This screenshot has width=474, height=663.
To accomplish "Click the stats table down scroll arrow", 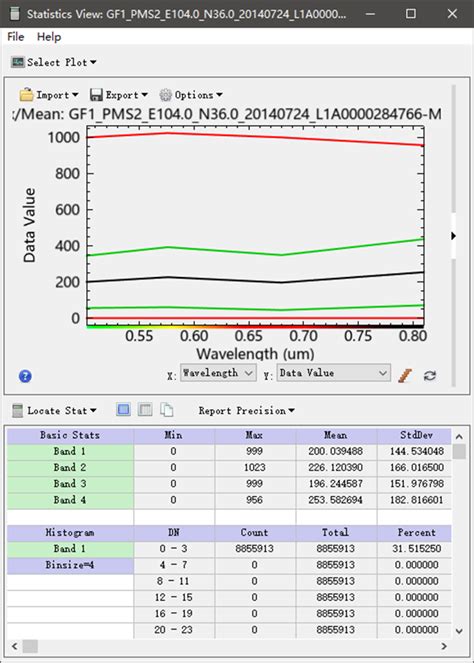I will click(x=459, y=631).
